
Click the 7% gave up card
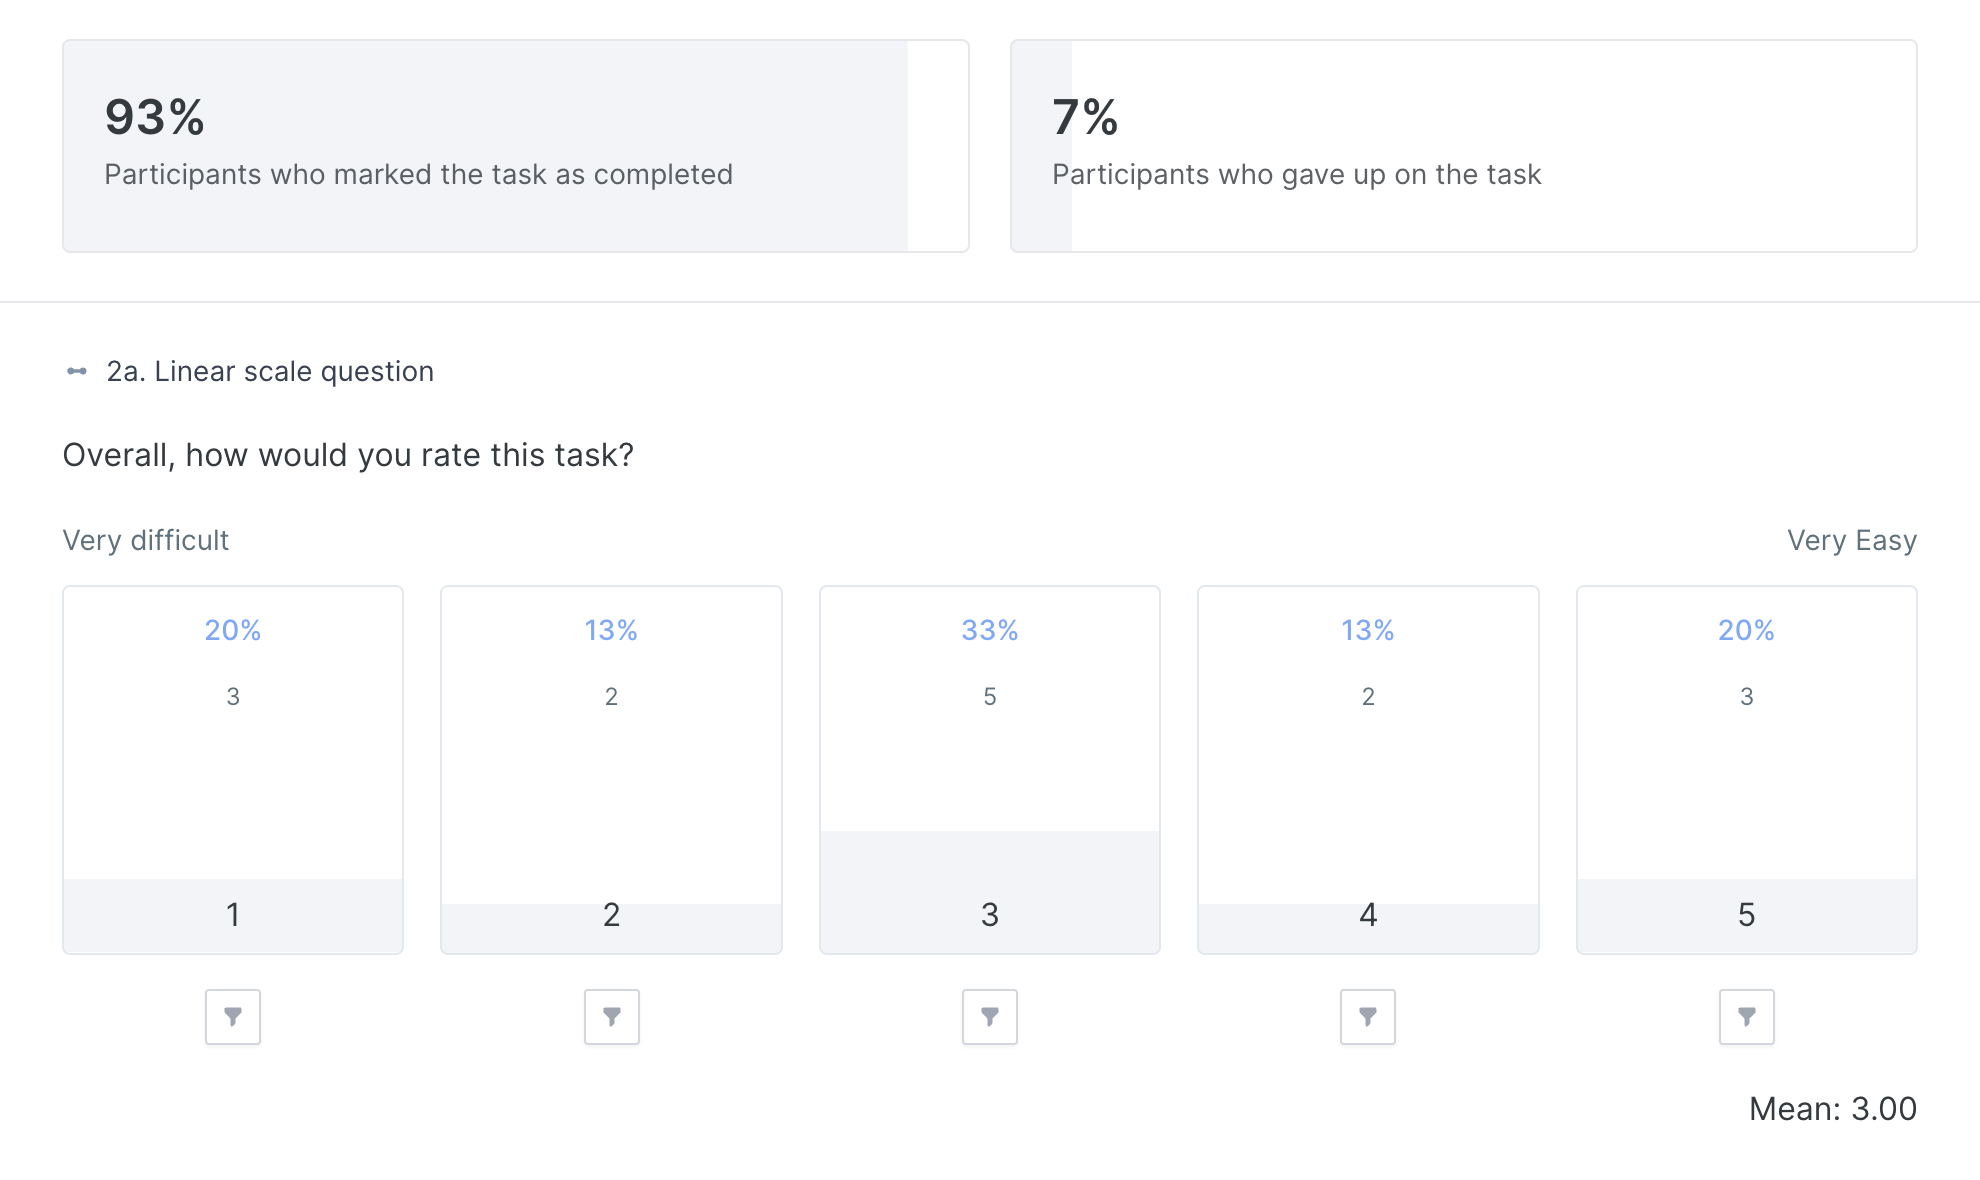coord(1463,146)
